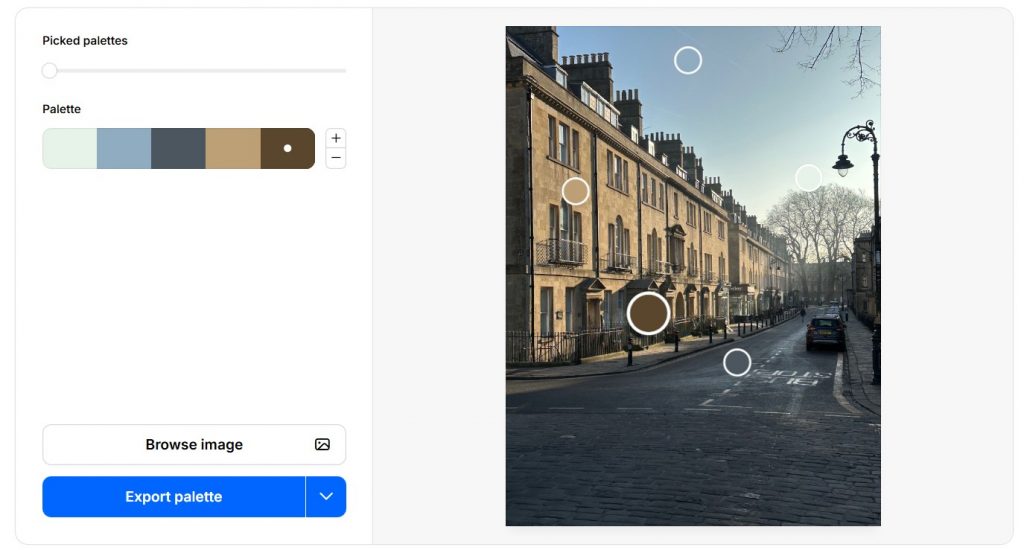This screenshot has width=1024, height=550.
Task: Click the plus button to add a palette color
Action: [336, 138]
